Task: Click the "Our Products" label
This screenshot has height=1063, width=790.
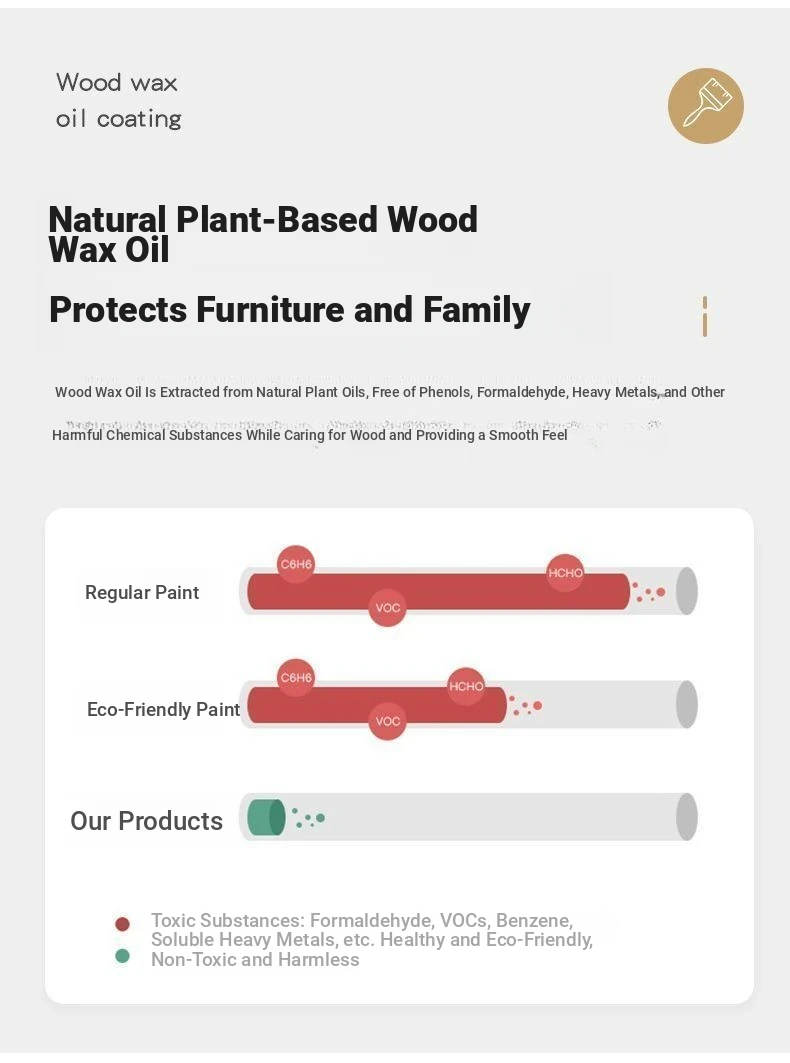Action: coord(146,821)
